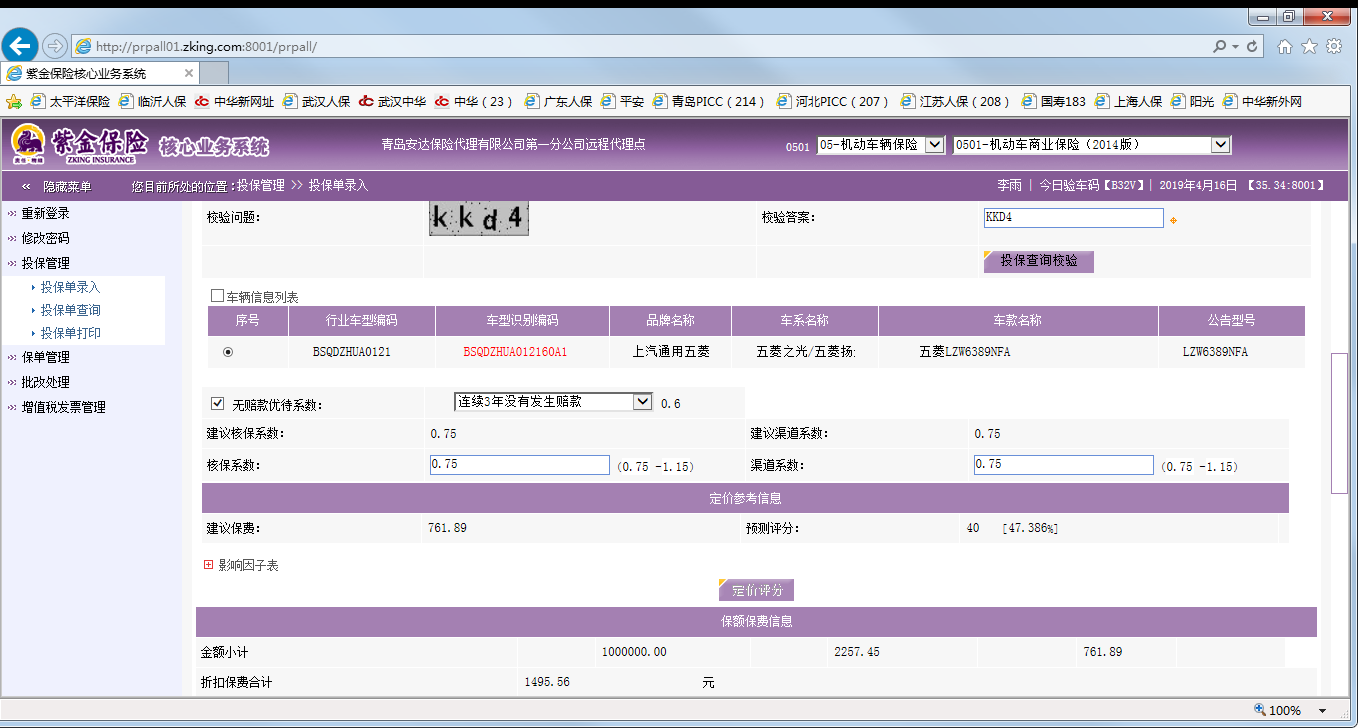1358x728 pixels.
Task: Toggle the 车辆信息列表 checkbox
Action: (x=217, y=296)
